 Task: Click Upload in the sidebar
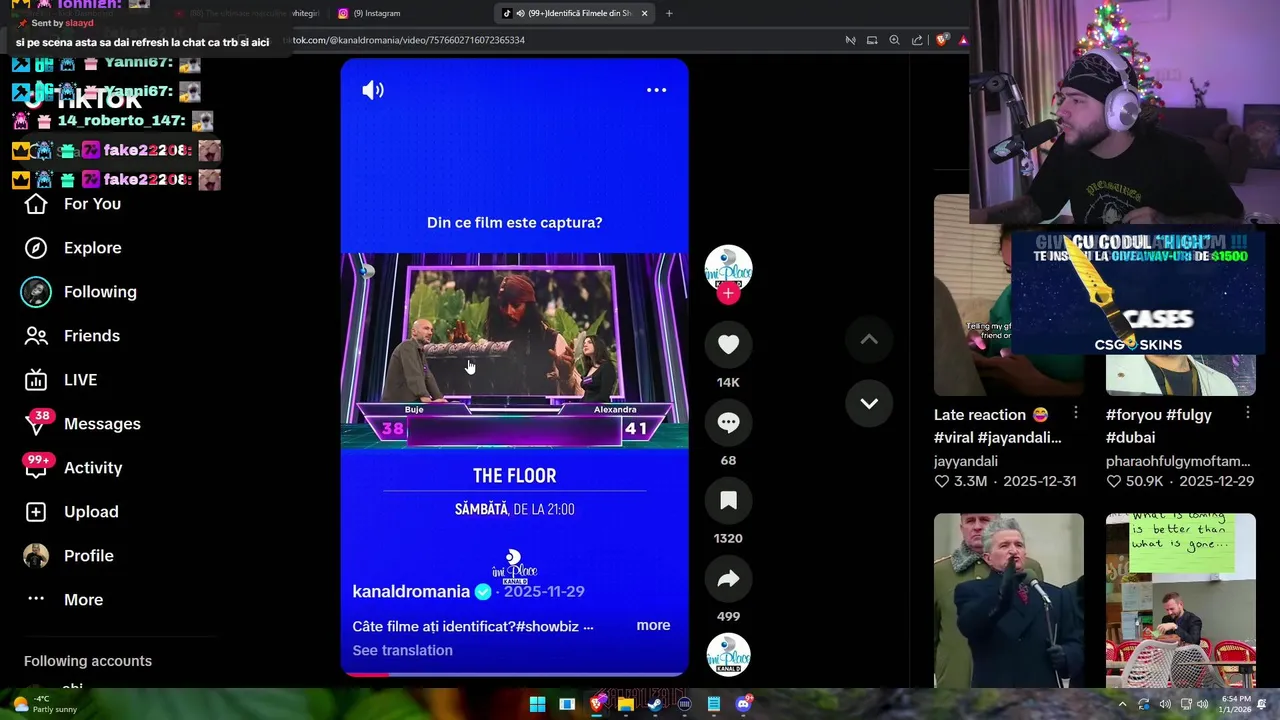coord(91,512)
